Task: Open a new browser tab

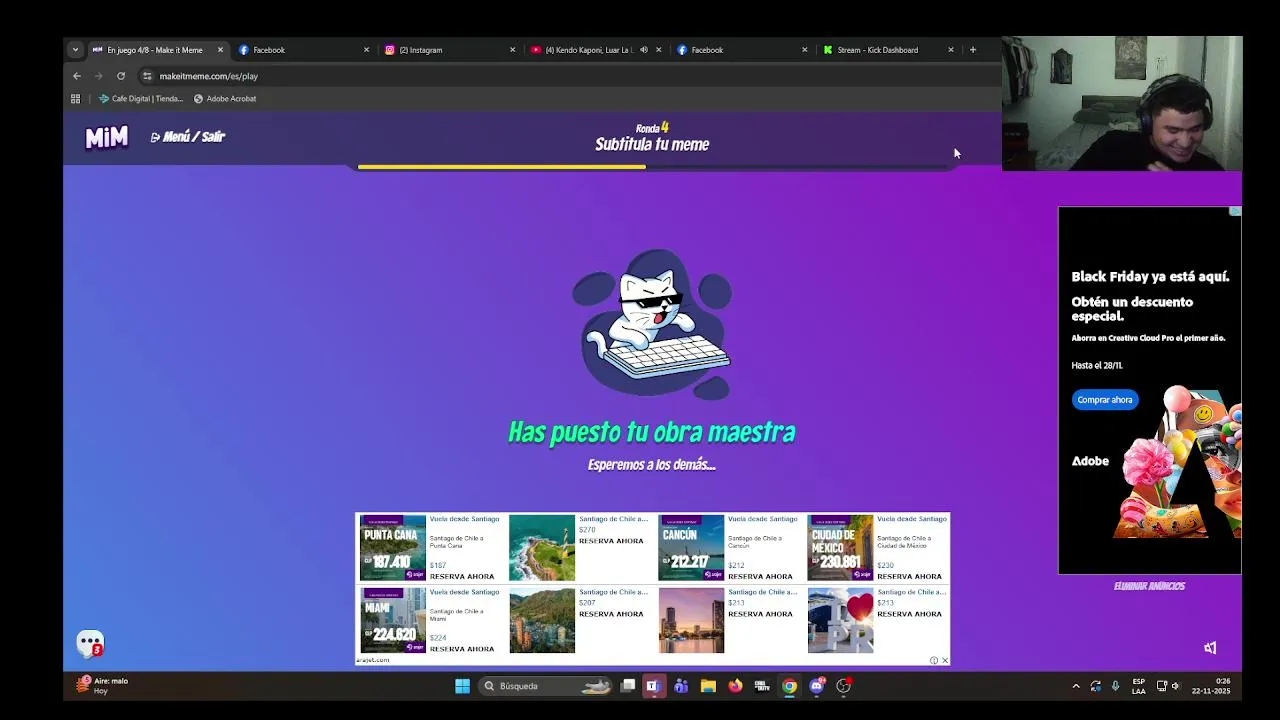Action: pyautogui.click(x=973, y=50)
